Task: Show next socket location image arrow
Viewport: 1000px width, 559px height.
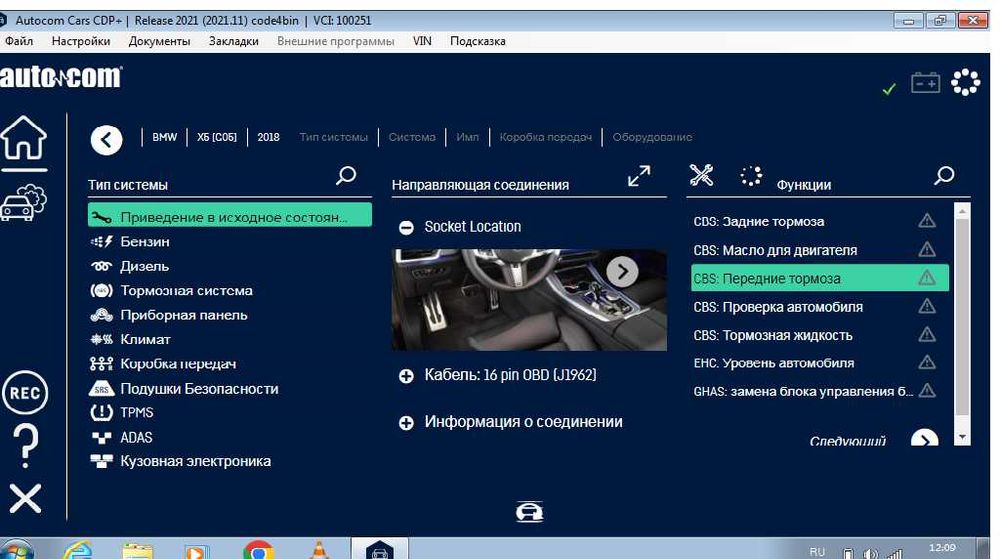Action: click(x=622, y=272)
